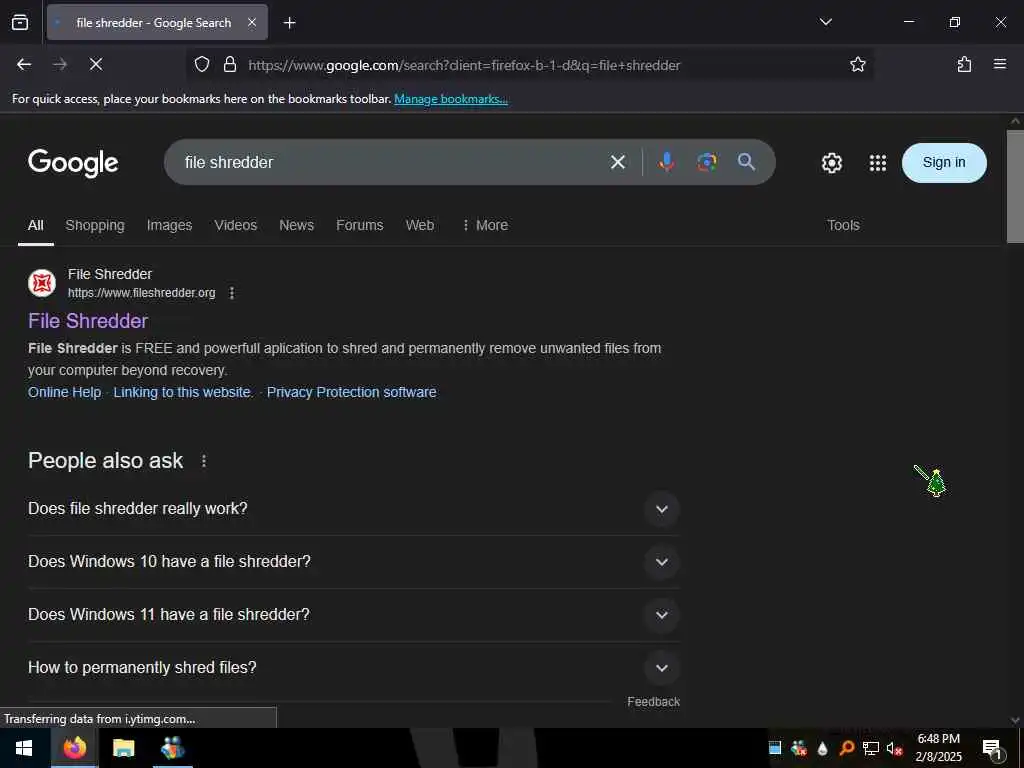Open the Windows notification center
Image resolution: width=1024 pixels, height=768 pixels.
point(992,749)
